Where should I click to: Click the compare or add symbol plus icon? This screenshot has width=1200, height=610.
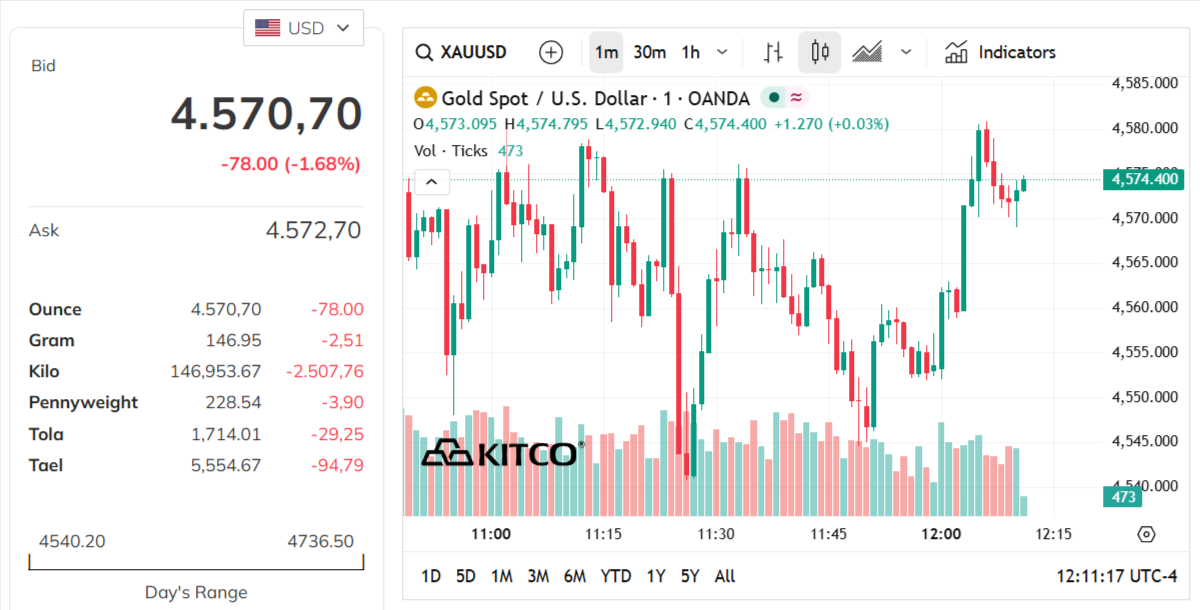551,52
